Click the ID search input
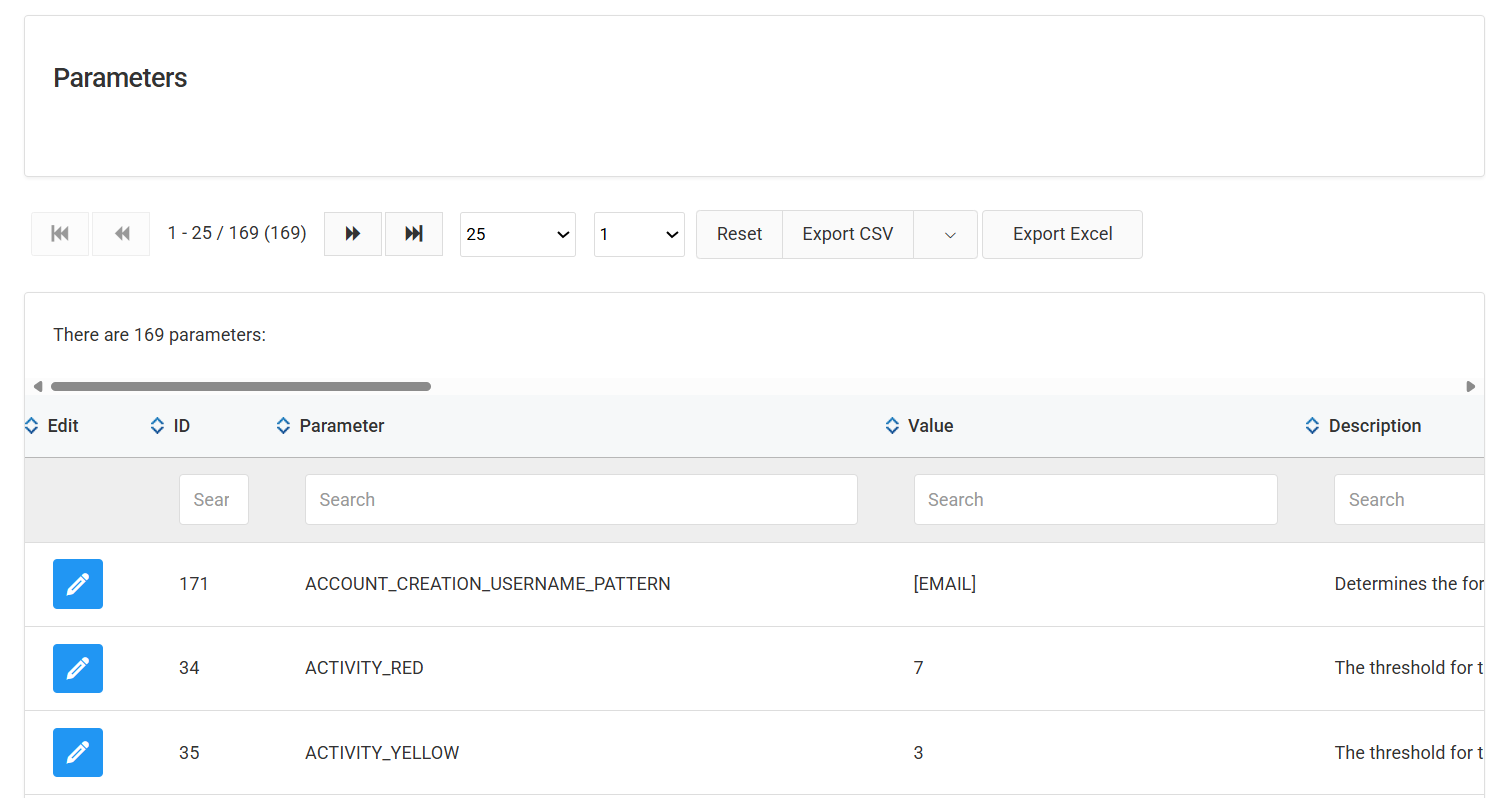Viewport: 1486px width, 798px height. (213, 500)
